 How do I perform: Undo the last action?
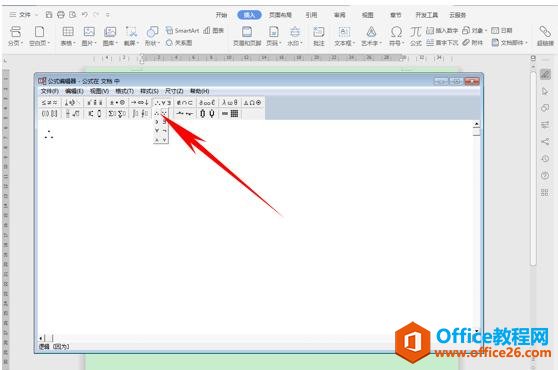[x=85, y=15]
